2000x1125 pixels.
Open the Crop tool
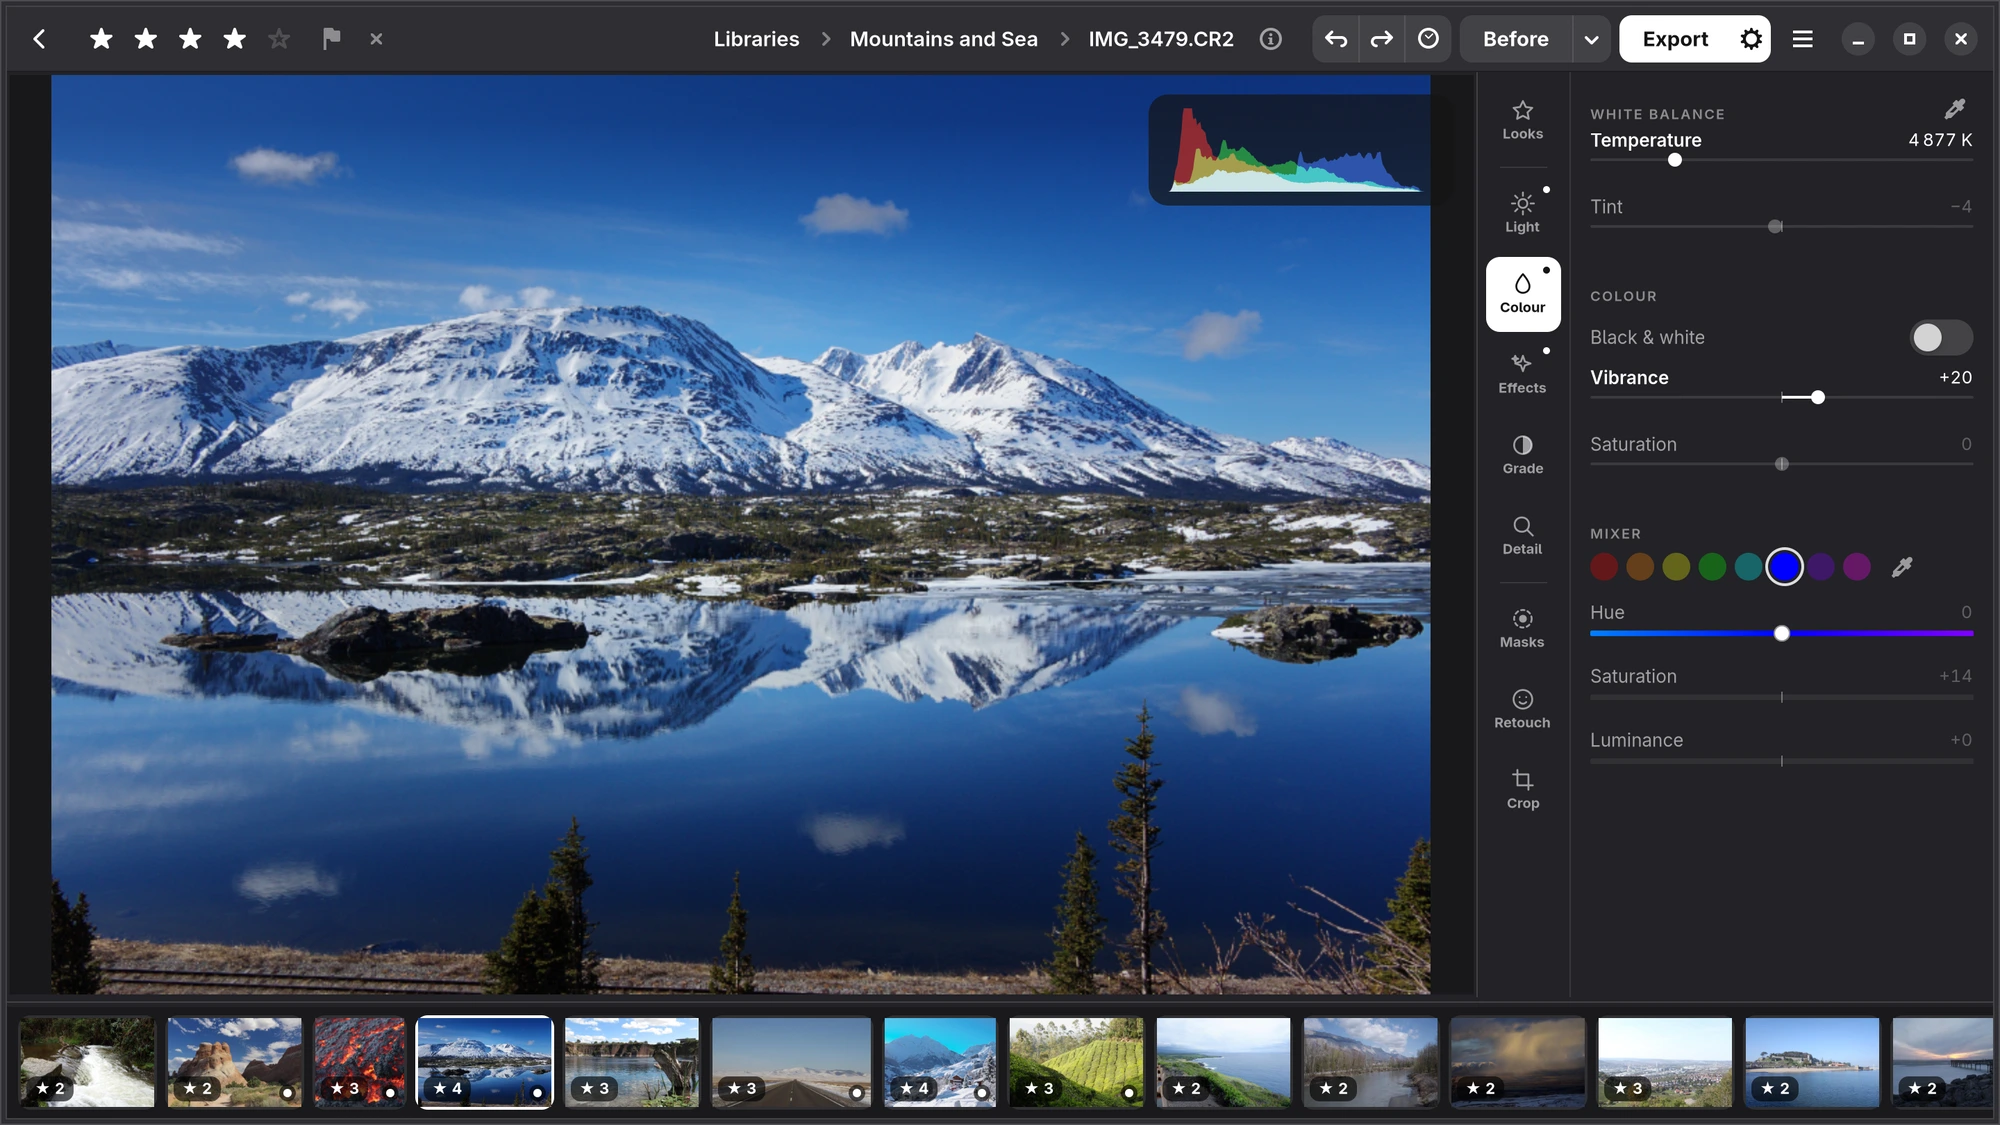point(1522,789)
